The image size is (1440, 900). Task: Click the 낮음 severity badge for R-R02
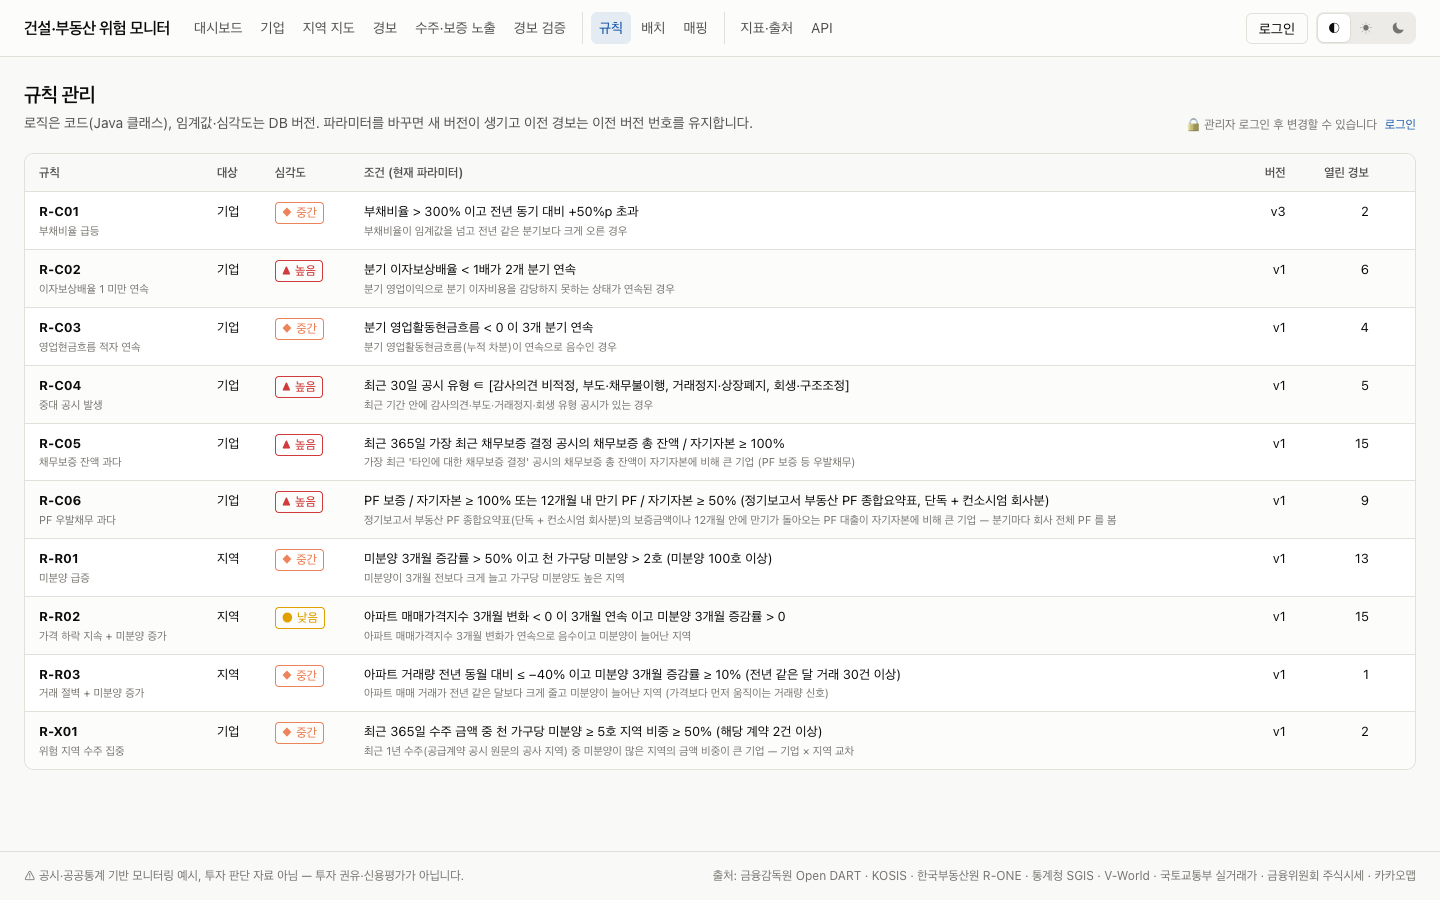[x=299, y=617]
